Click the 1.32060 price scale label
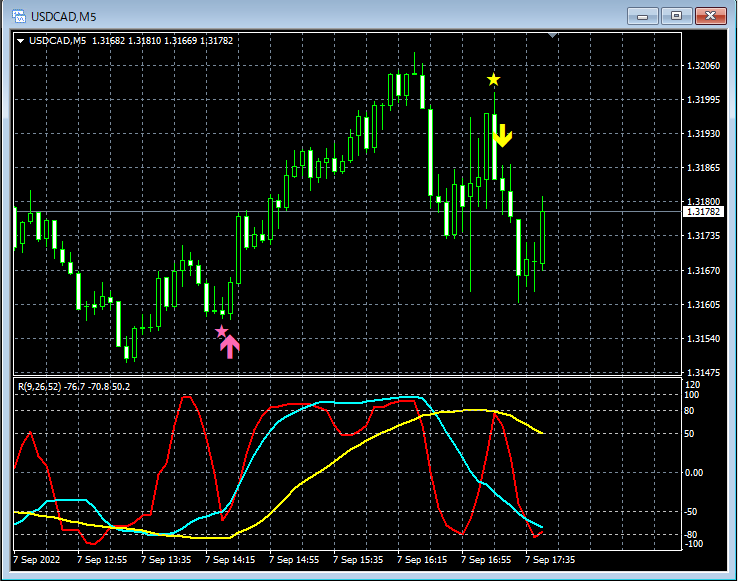 coord(703,65)
